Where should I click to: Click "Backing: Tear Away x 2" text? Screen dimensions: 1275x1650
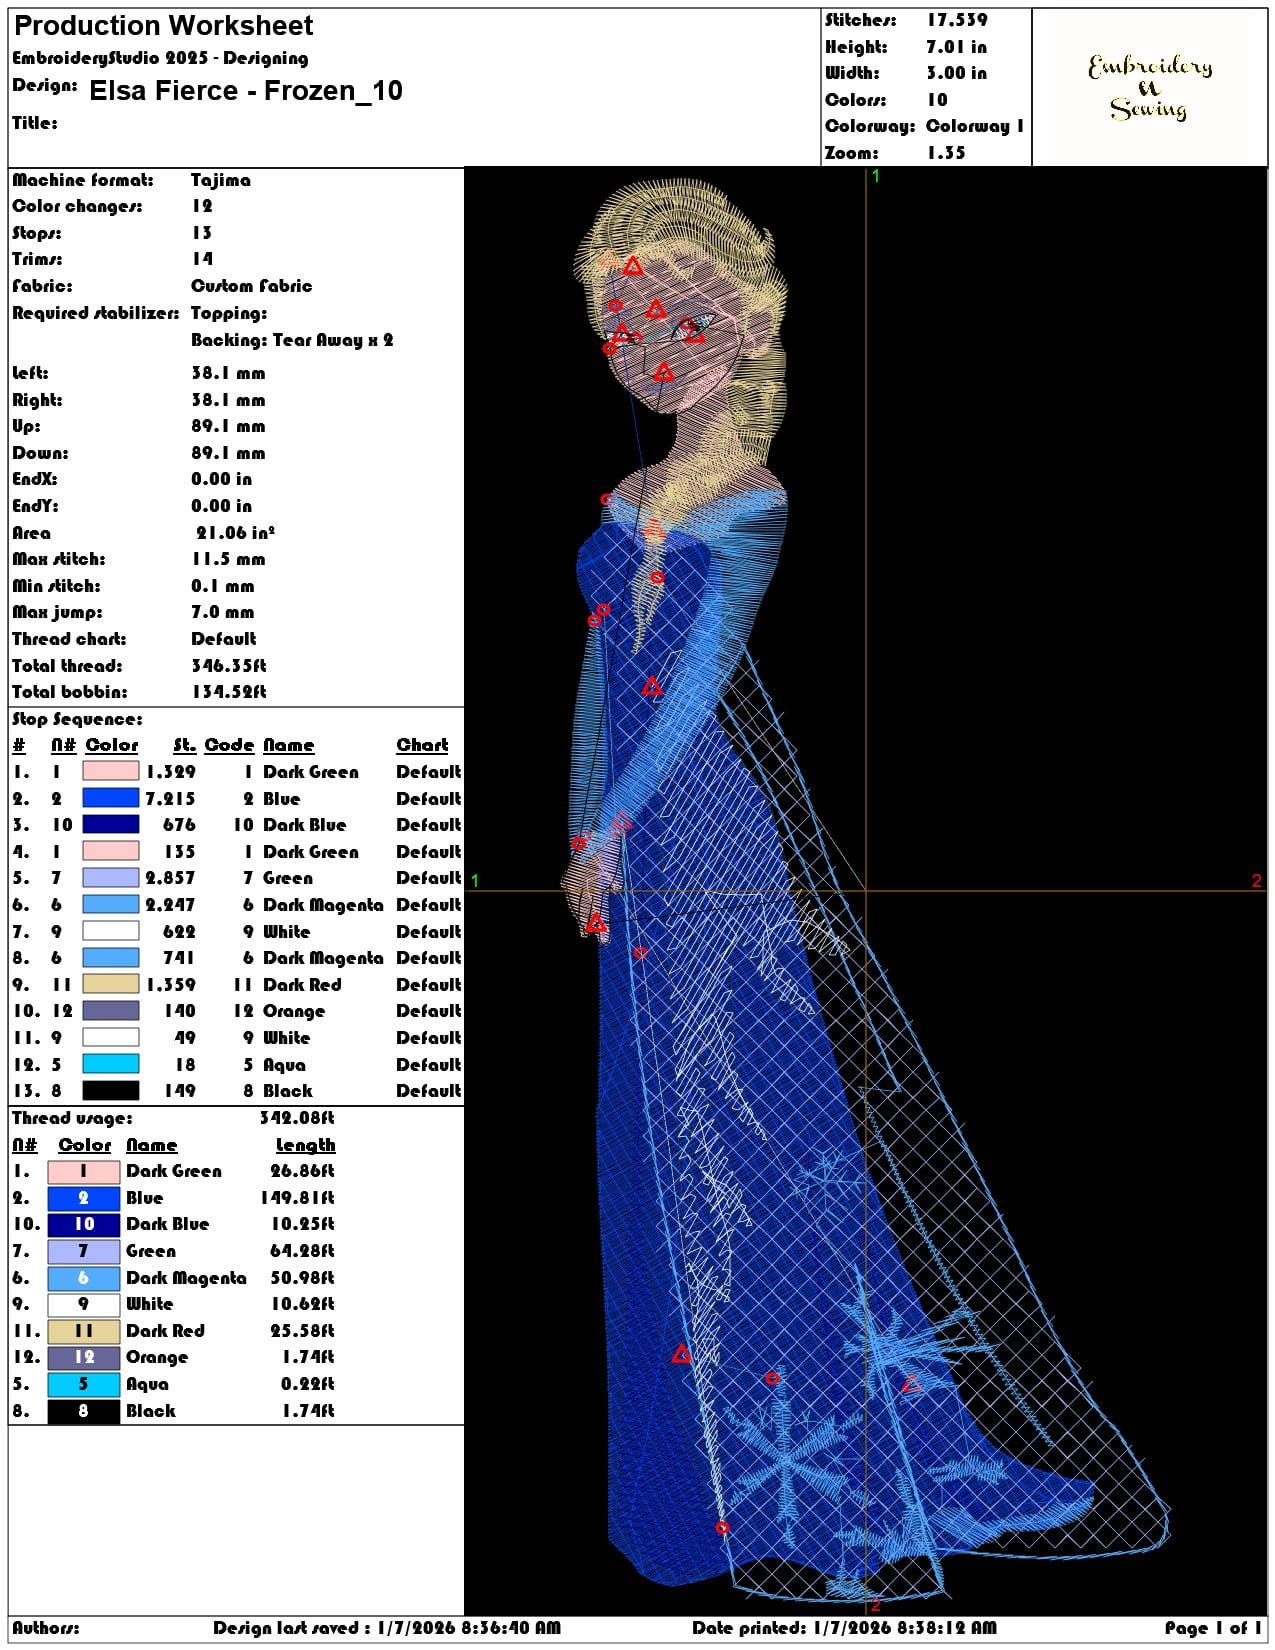292,340
